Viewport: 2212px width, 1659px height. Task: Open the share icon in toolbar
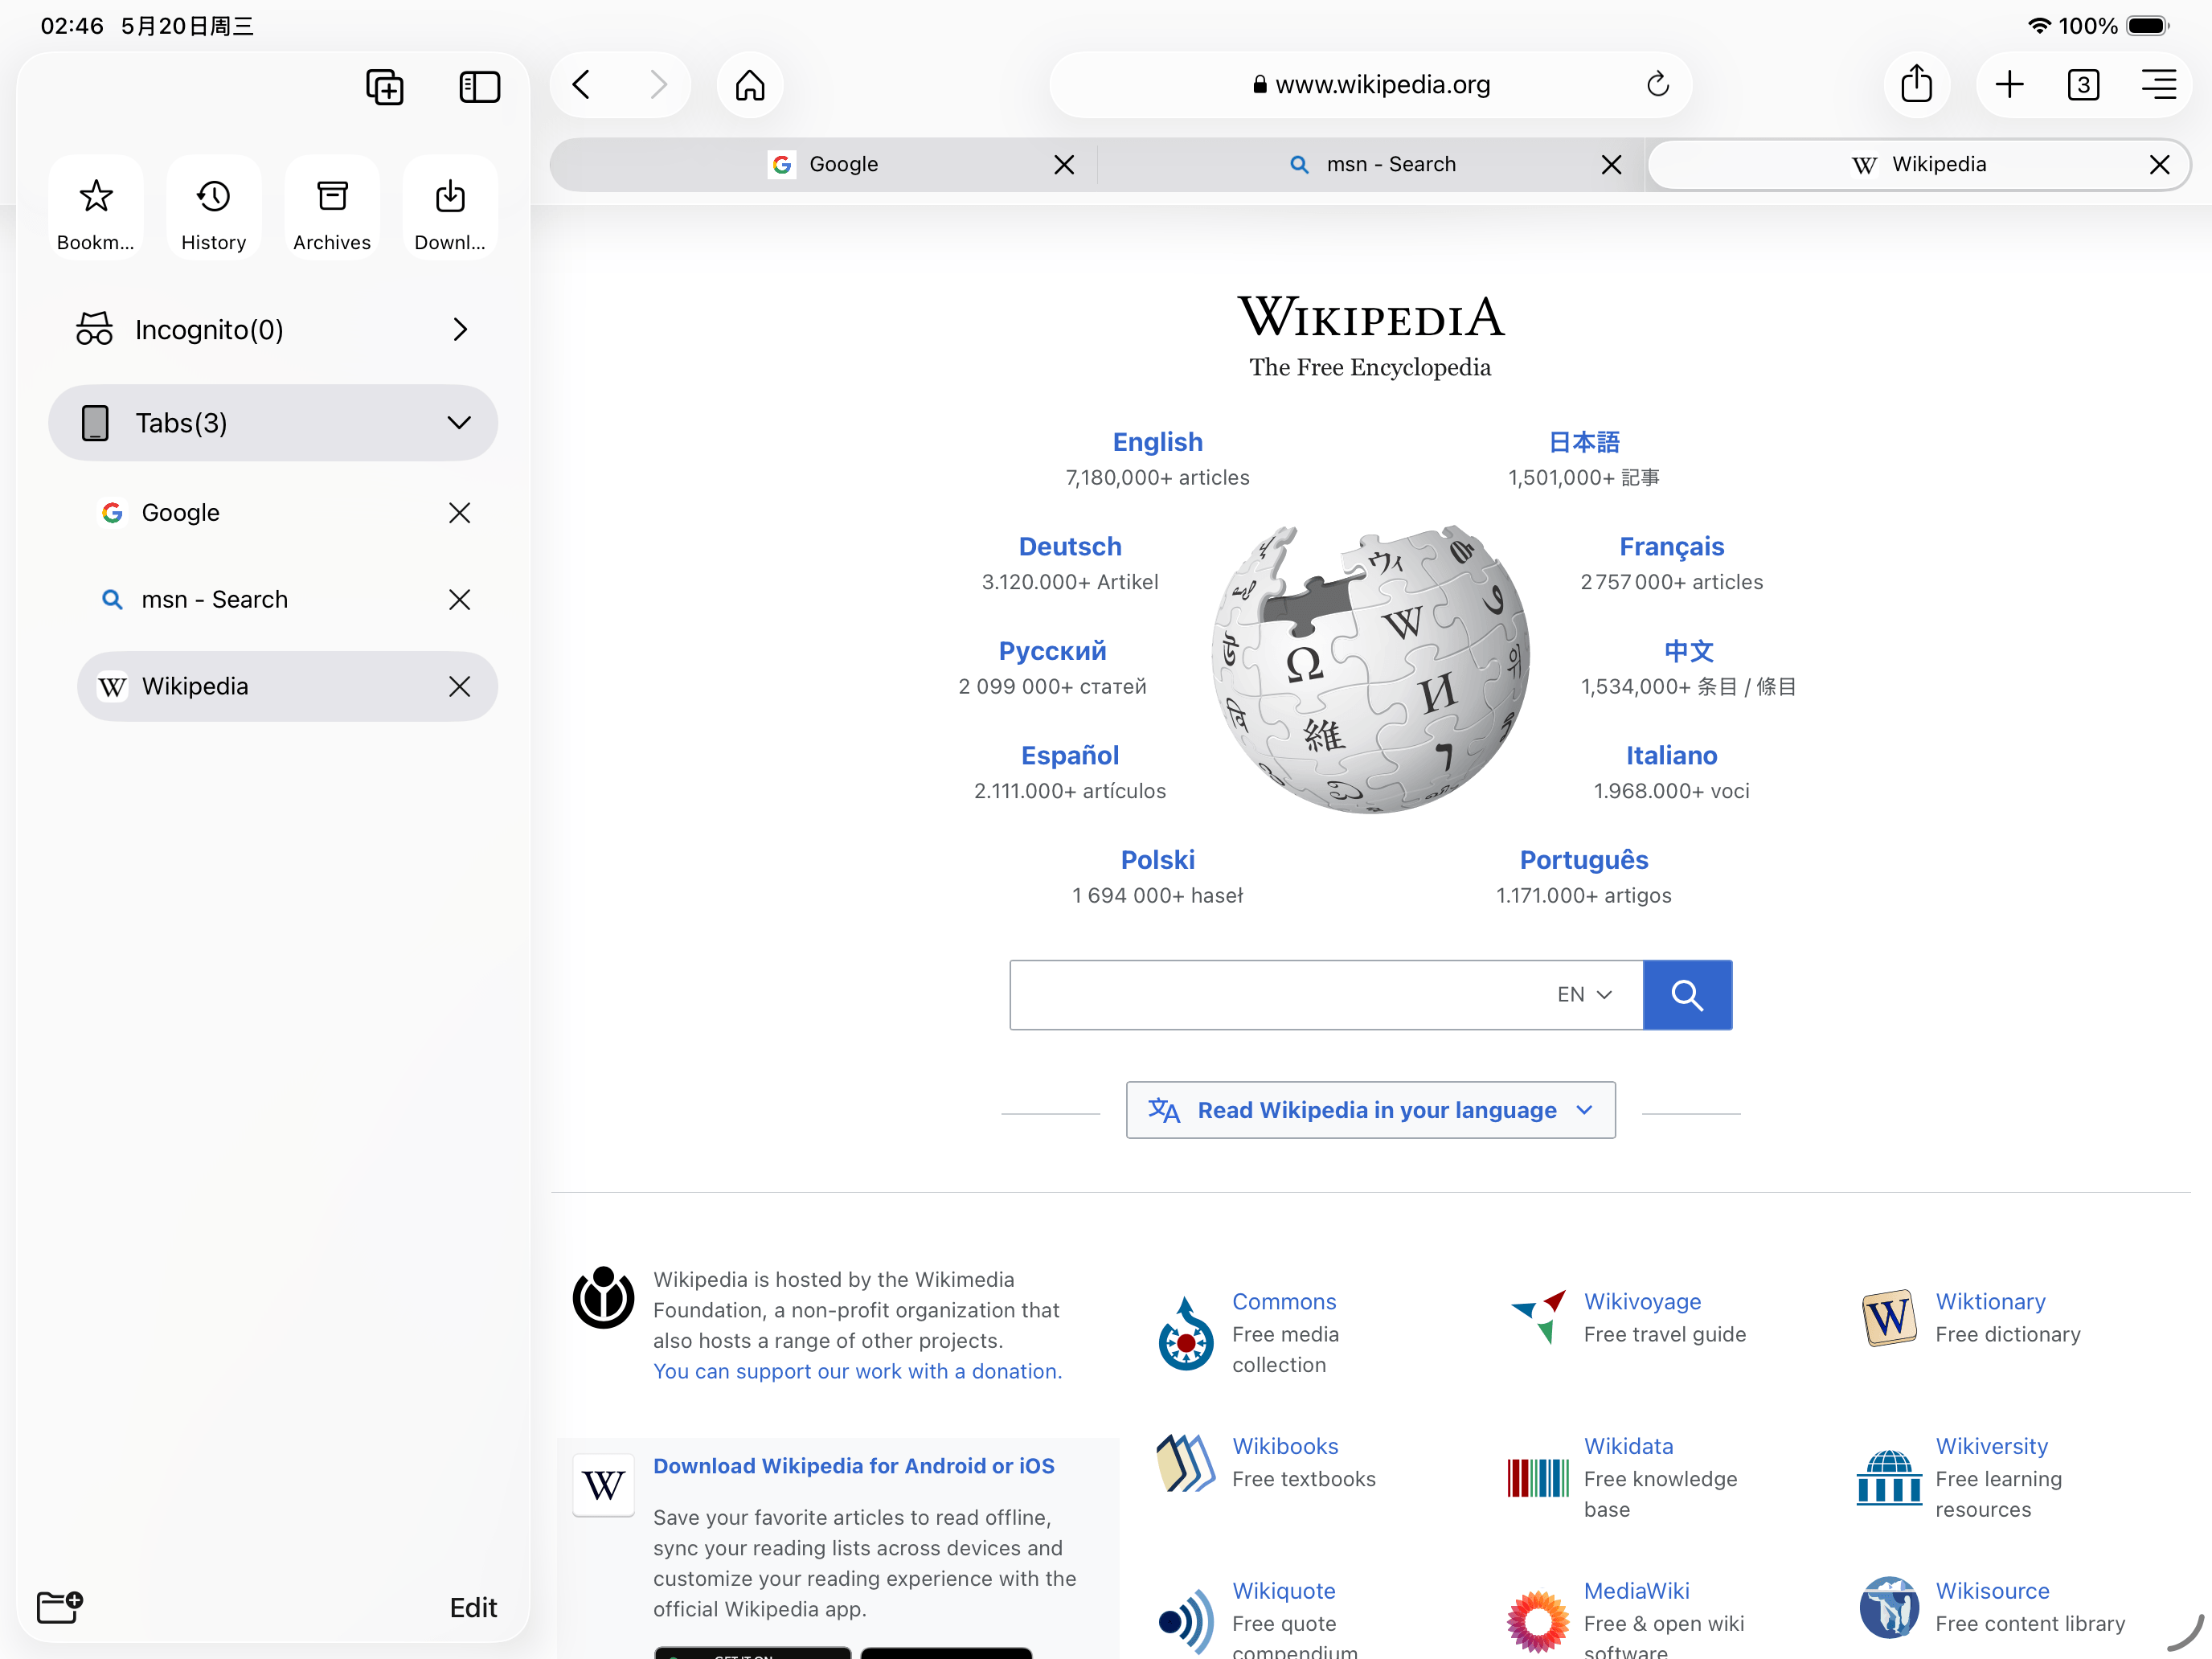click(1917, 85)
